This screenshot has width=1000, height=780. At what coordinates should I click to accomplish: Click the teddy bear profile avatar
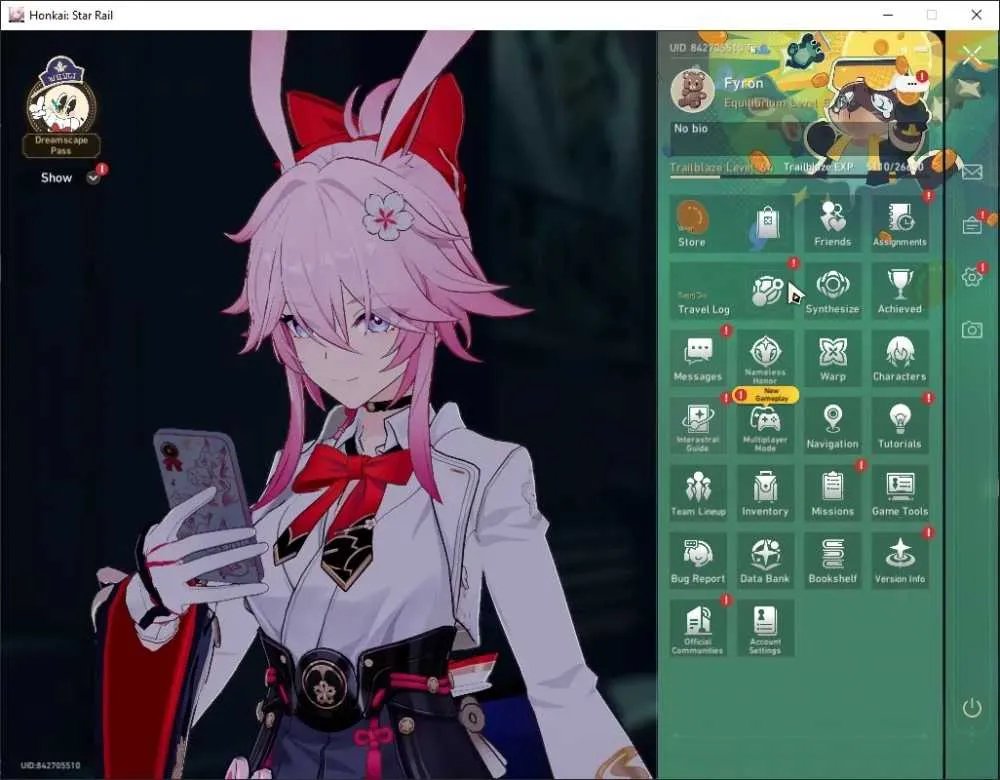[x=692, y=91]
